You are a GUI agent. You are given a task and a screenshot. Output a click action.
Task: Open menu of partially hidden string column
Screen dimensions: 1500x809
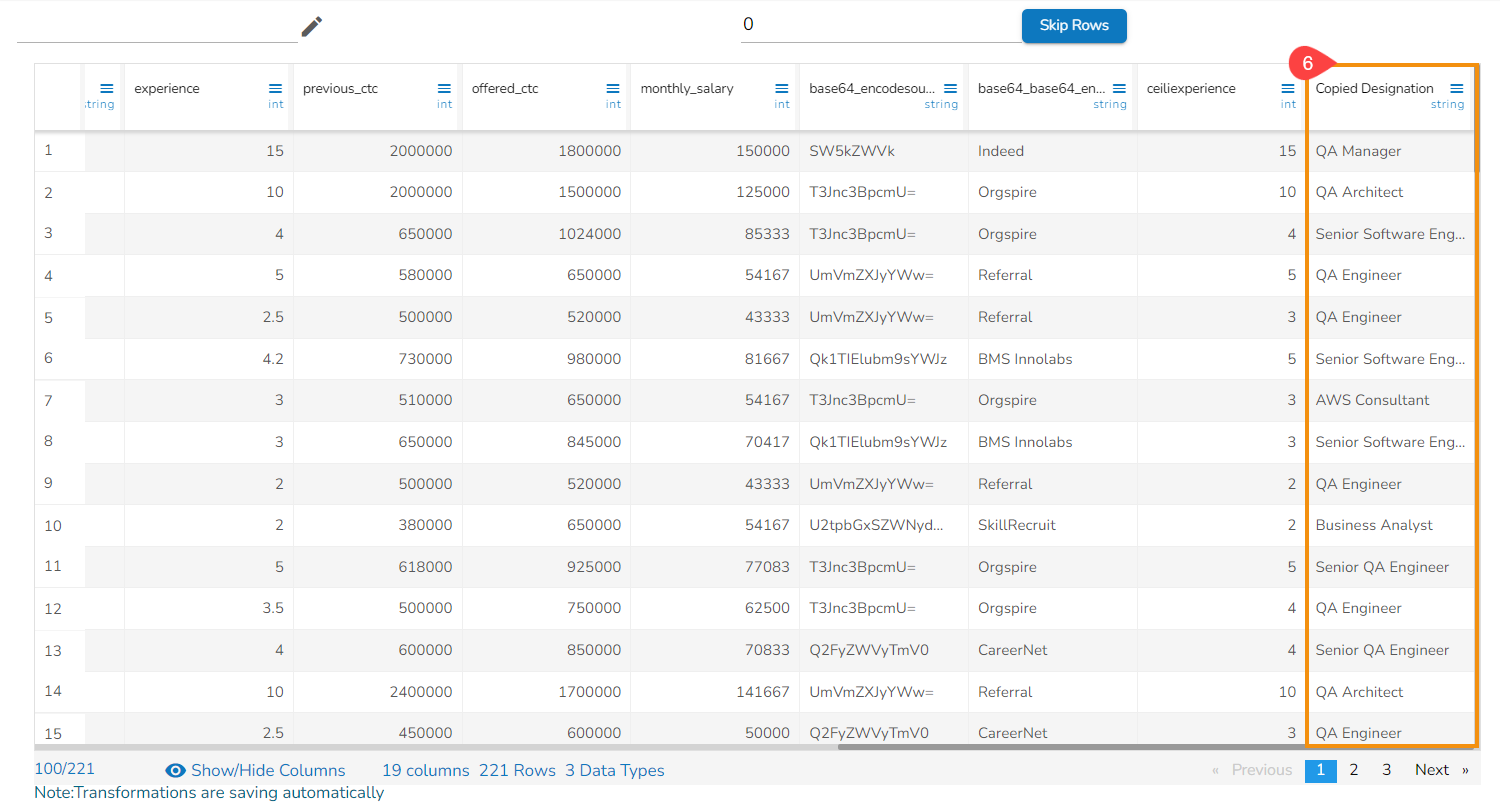[x=107, y=89]
